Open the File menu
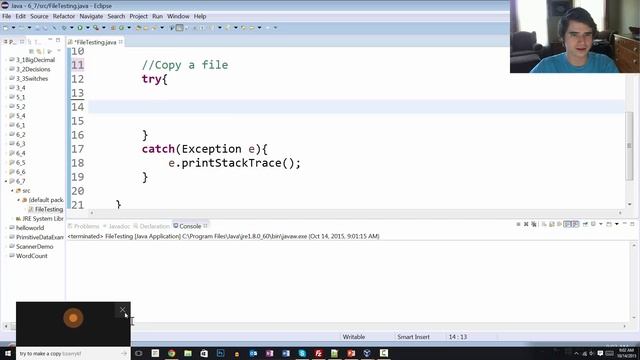This screenshot has width=640, height=360. 7,16
